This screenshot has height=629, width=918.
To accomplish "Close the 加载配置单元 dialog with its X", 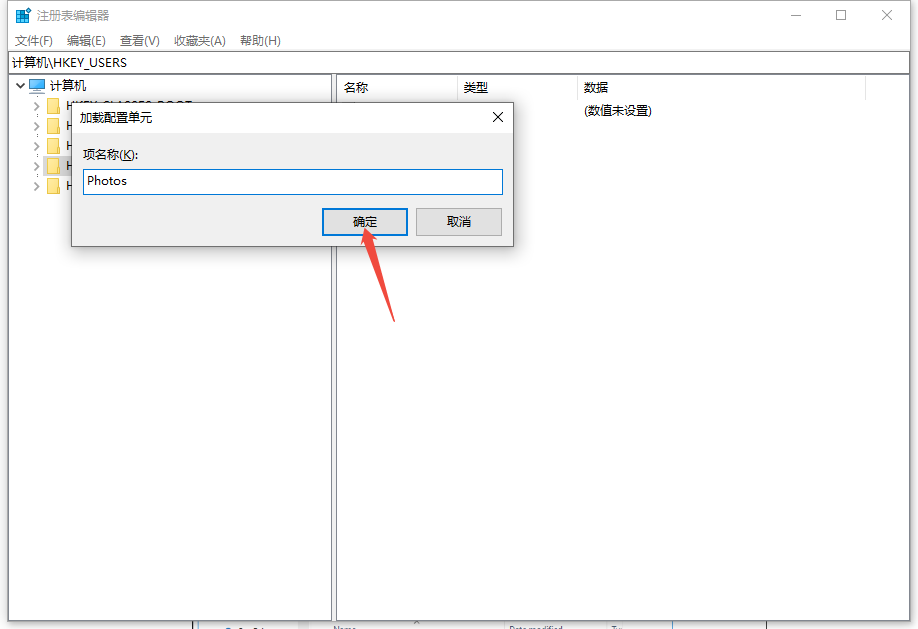I will 498,117.
